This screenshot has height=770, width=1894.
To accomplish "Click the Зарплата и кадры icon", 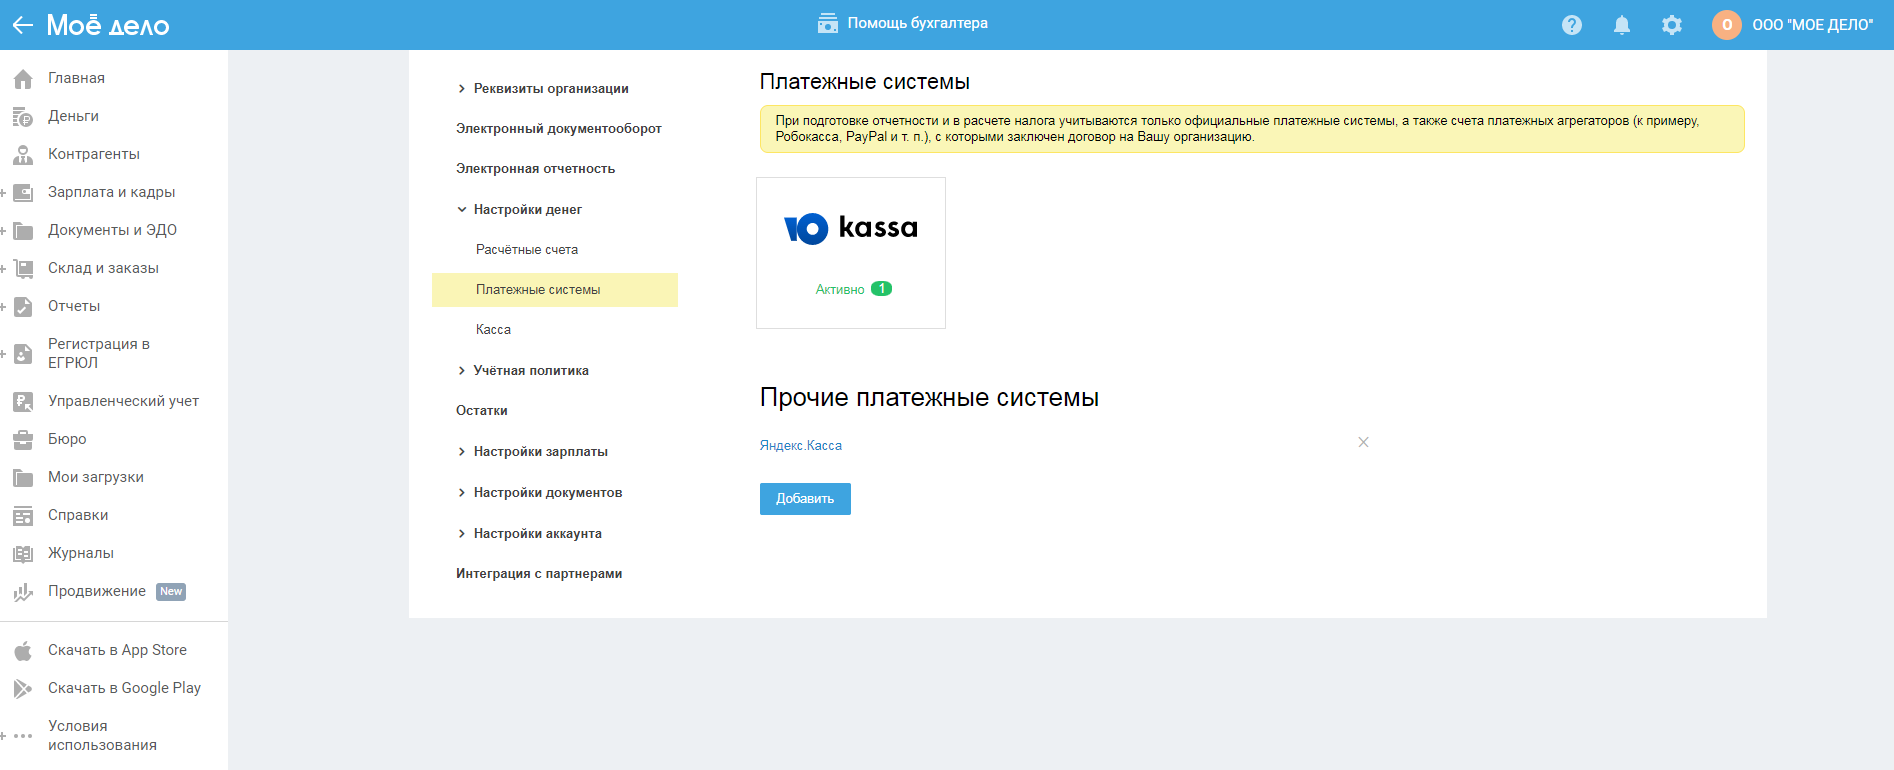I will coord(23,193).
